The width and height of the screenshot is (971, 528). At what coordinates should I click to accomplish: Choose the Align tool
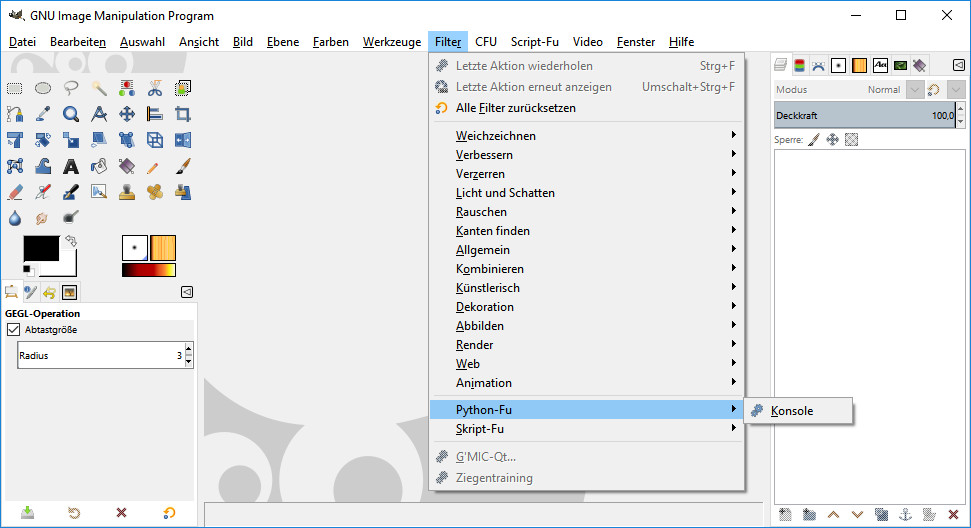(x=155, y=114)
